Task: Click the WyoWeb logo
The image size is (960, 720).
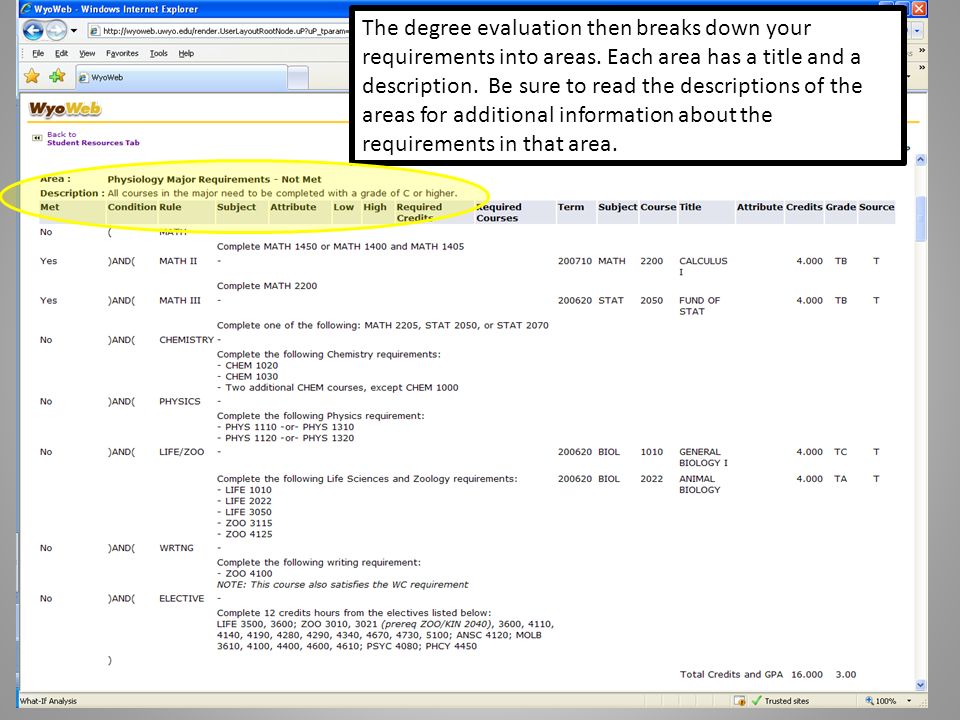Action: pyautogui.click(x=65, y=109)
